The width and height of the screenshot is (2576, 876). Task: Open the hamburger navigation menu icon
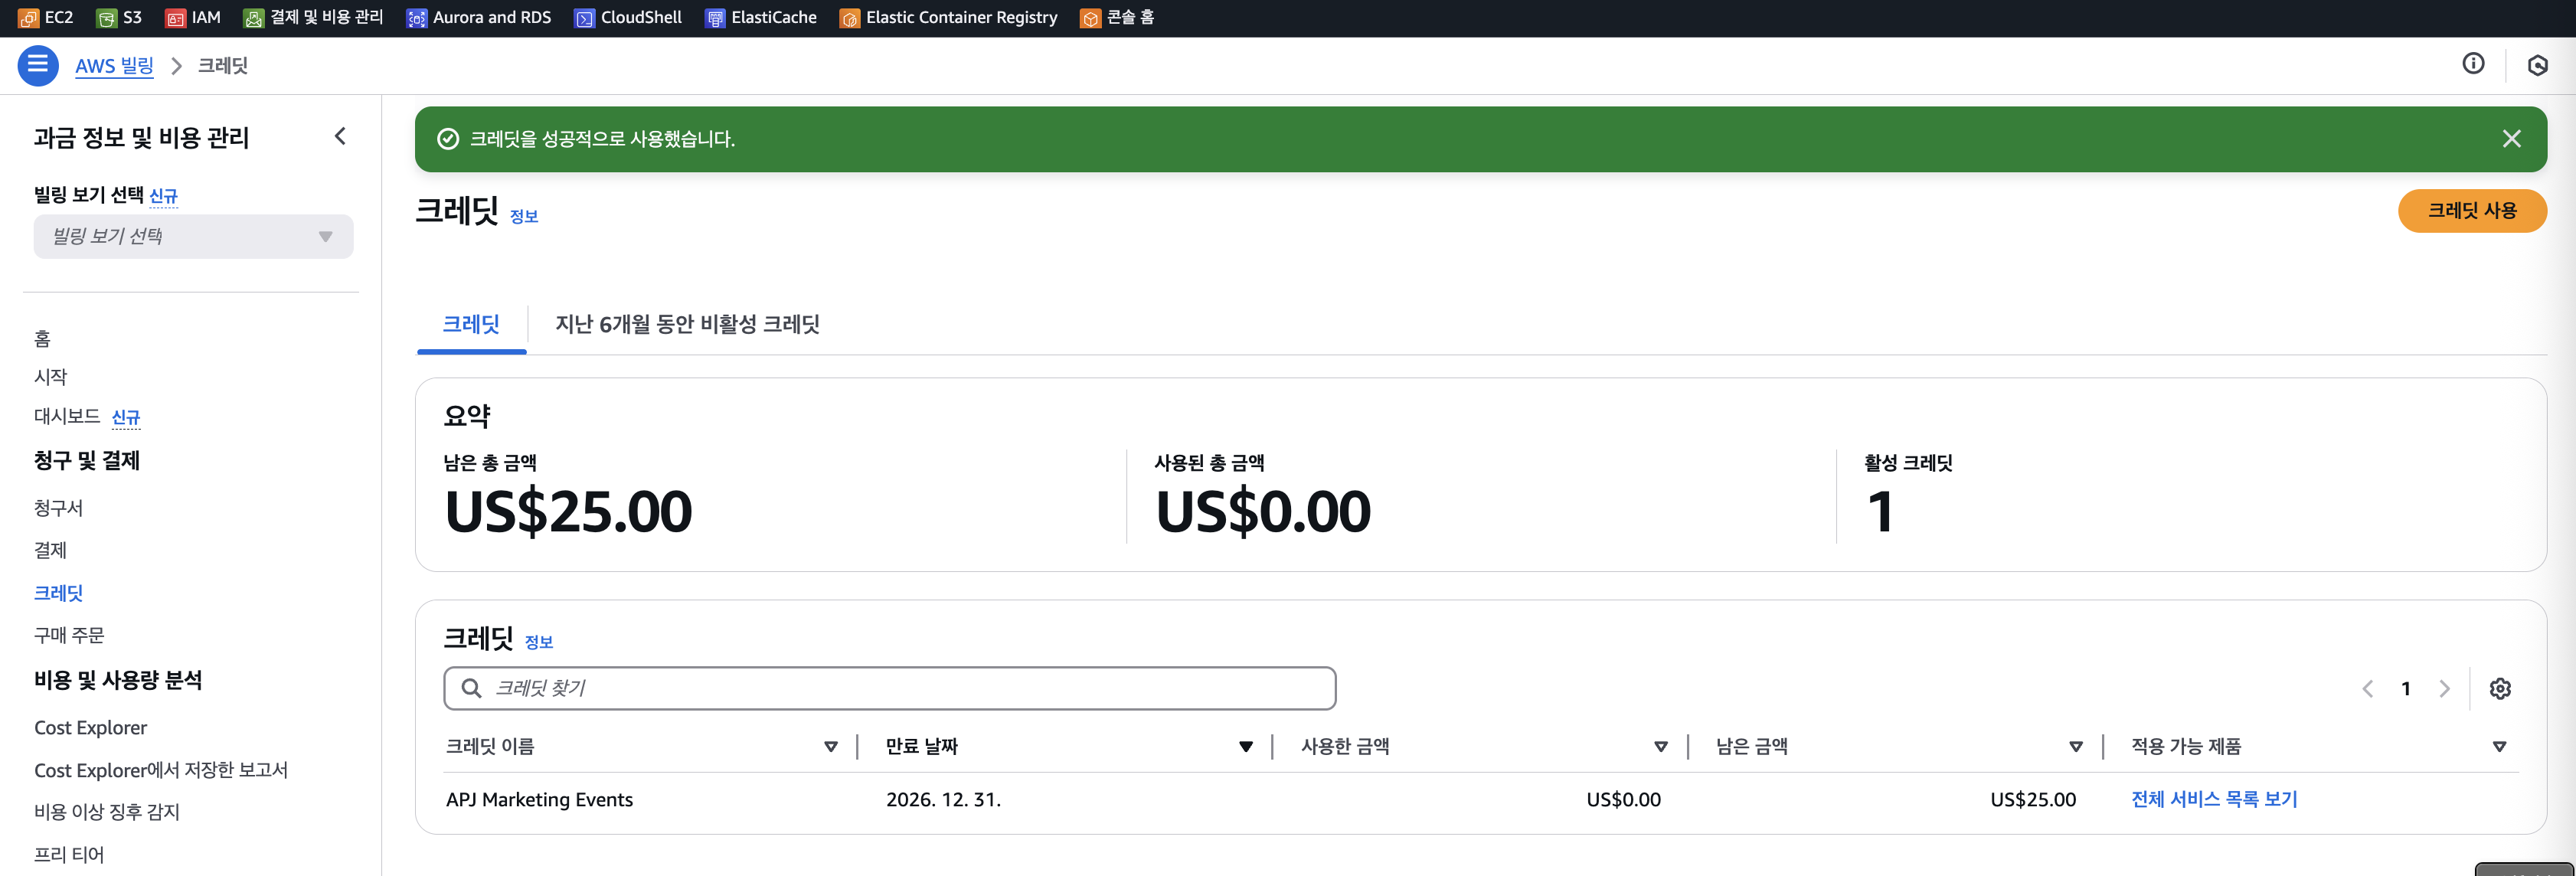point(38,65)
